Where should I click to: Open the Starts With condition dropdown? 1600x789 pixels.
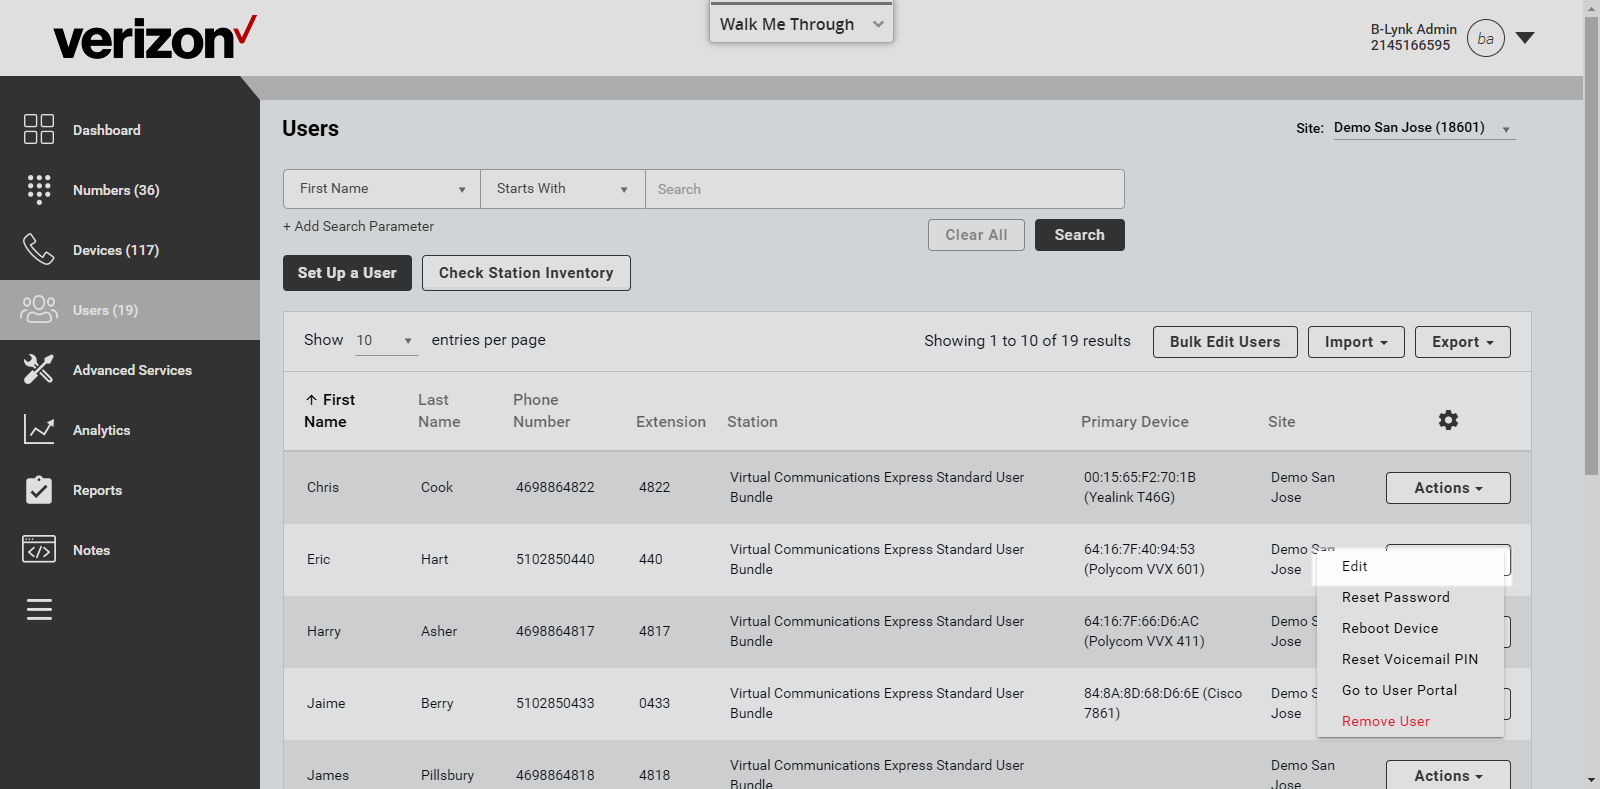click(x=563, y=189)
